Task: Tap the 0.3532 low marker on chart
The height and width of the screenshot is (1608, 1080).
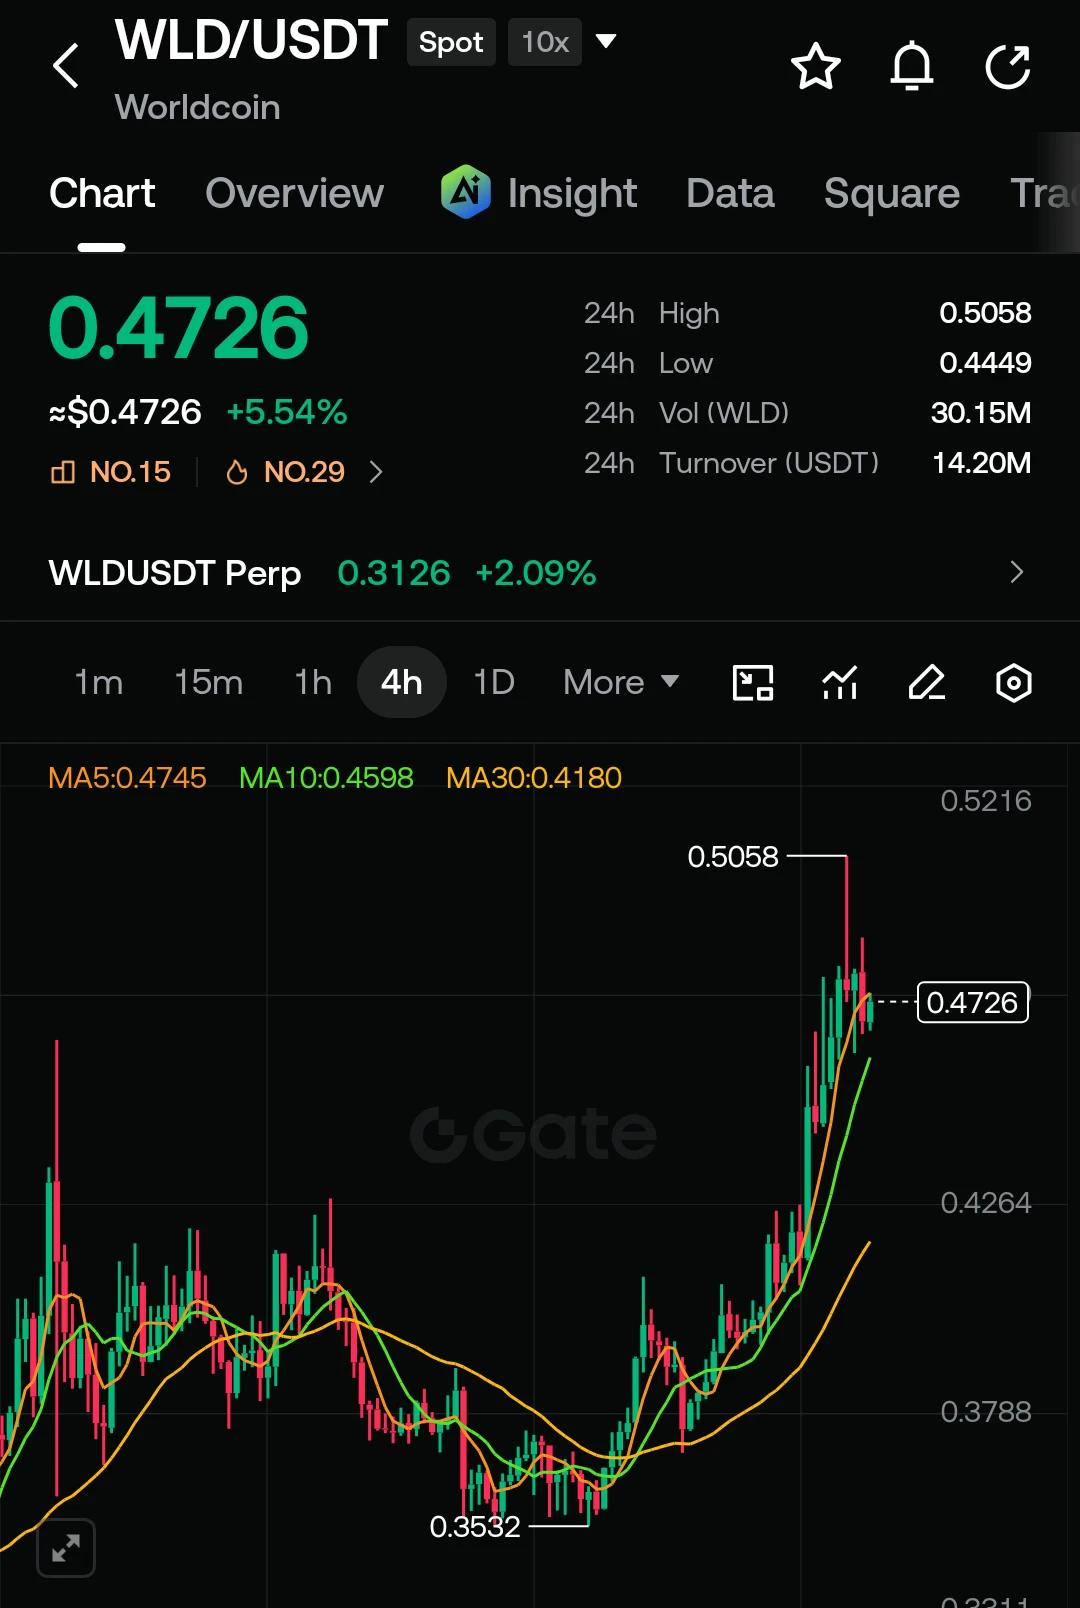Action: coord(475,1527)
